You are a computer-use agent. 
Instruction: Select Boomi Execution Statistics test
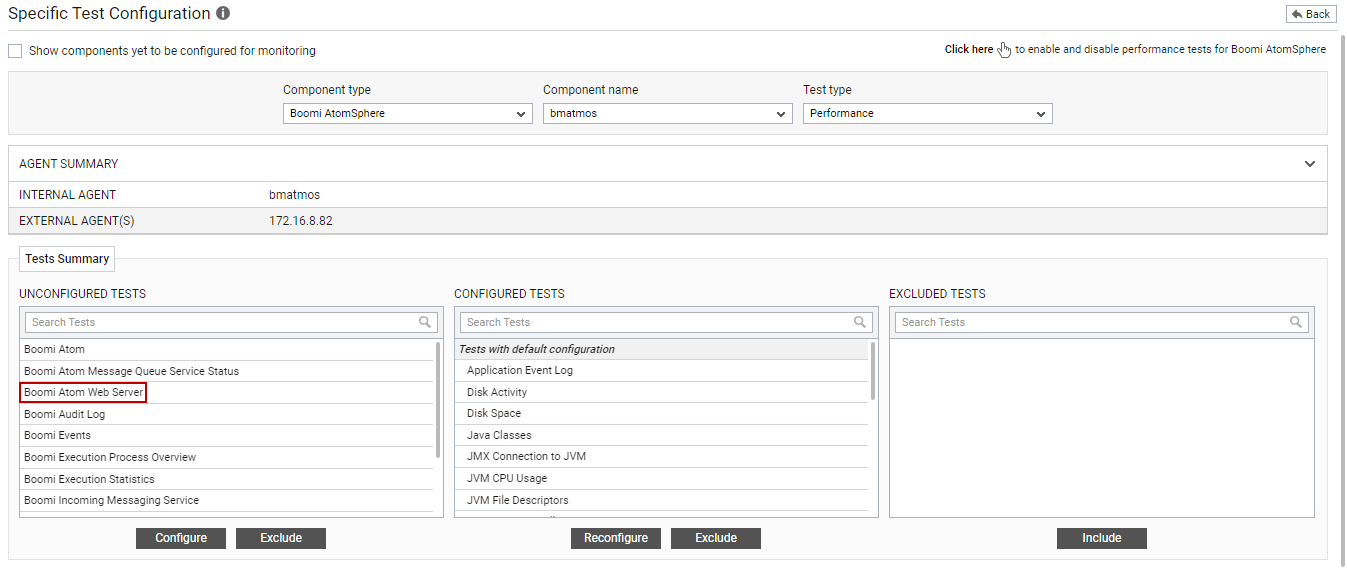[x=227, y=479]
